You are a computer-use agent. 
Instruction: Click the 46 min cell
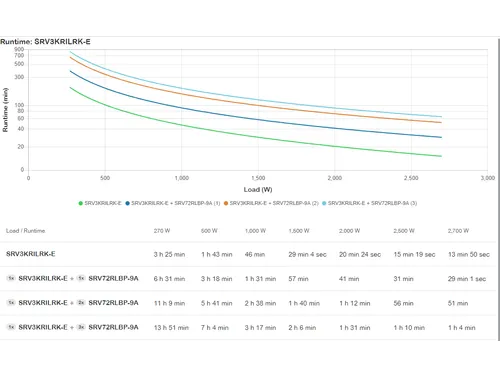255,254
